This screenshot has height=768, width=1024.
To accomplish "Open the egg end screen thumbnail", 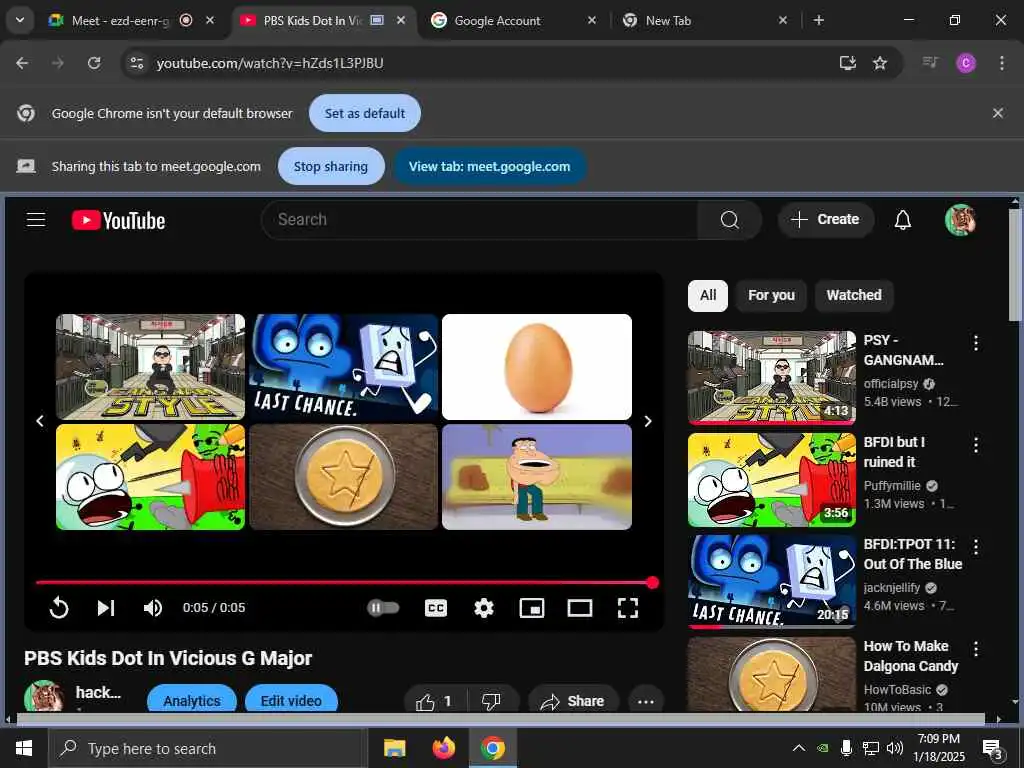I will point(537,367).
